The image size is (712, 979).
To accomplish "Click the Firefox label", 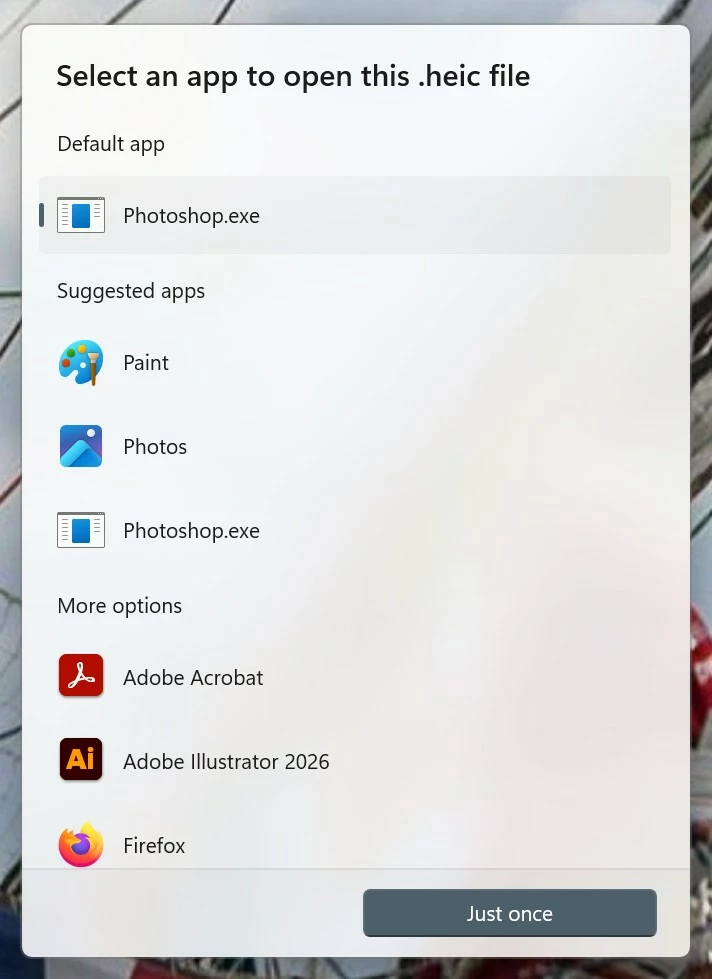I will (154, 845).
